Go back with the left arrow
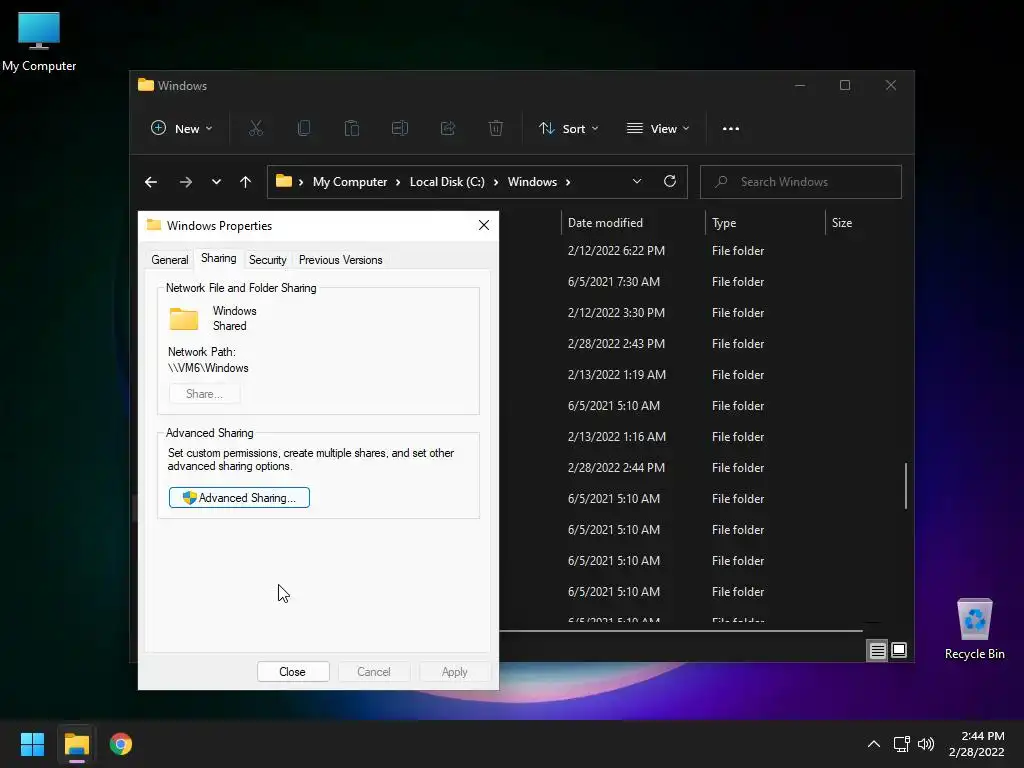Viewport: 1024px width, 768px height. tap(151, 182)
